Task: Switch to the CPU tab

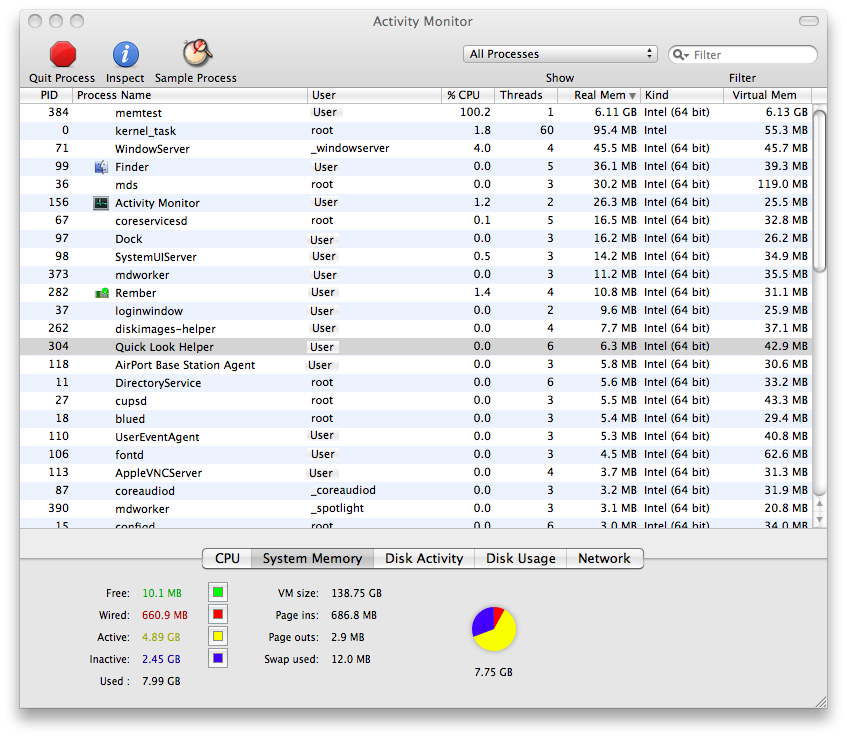Action: [x=227, y=558]
